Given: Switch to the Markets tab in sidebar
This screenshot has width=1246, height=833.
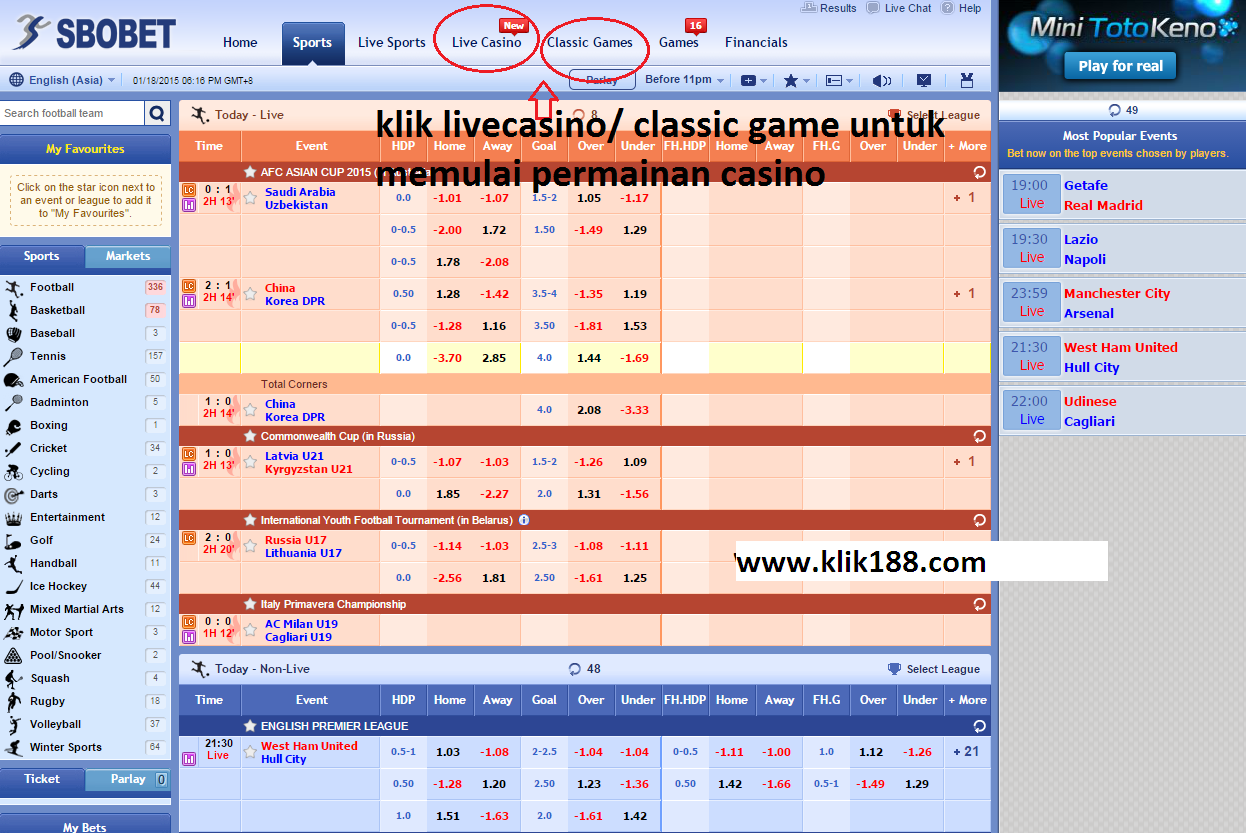Looking at the screenshot, I should [128, 257].
